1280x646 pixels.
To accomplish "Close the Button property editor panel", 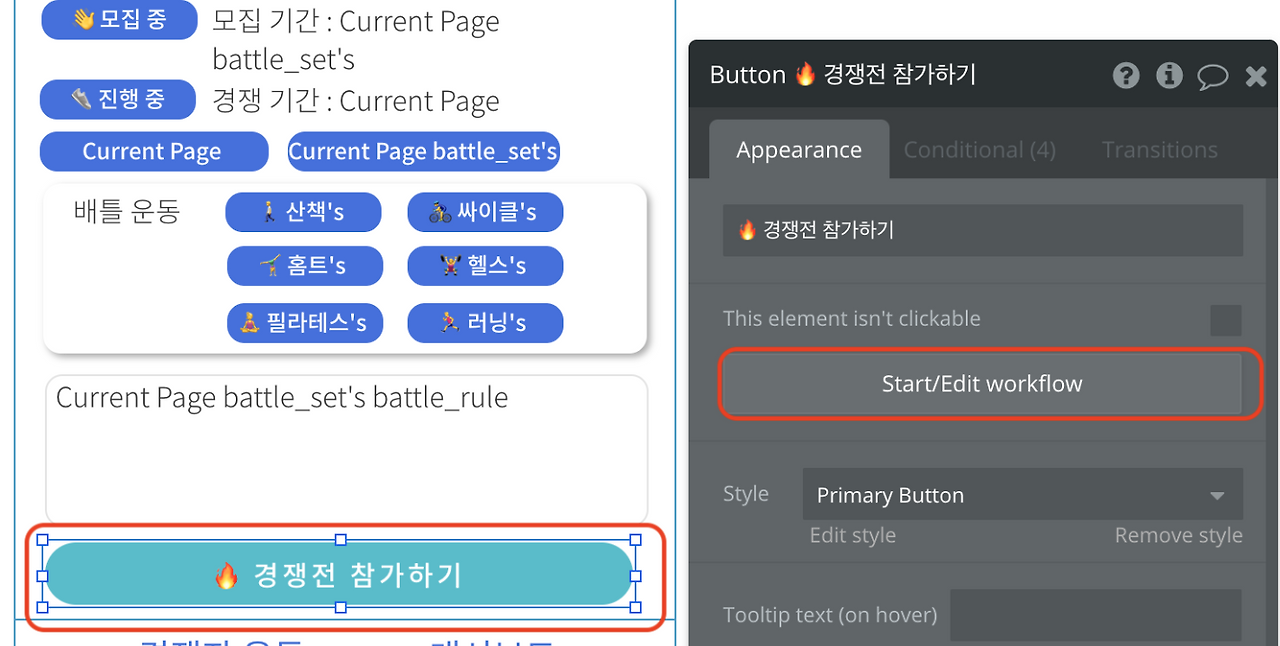I will [1256, 76].
